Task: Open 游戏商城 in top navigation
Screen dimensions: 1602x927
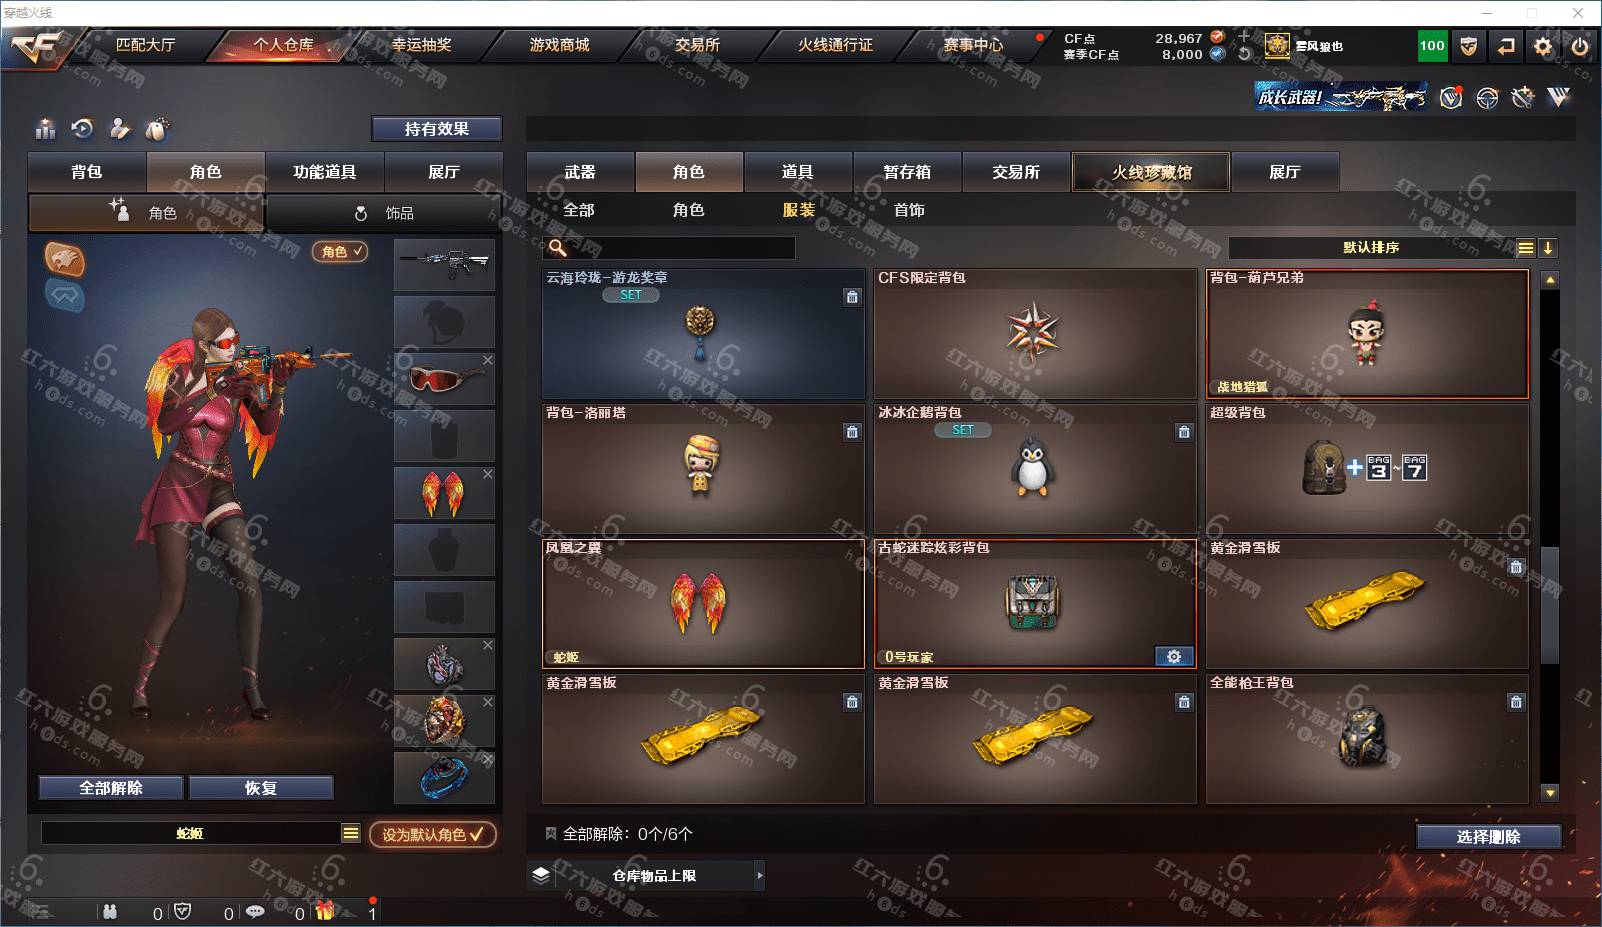Action: (x=559, y=45)
